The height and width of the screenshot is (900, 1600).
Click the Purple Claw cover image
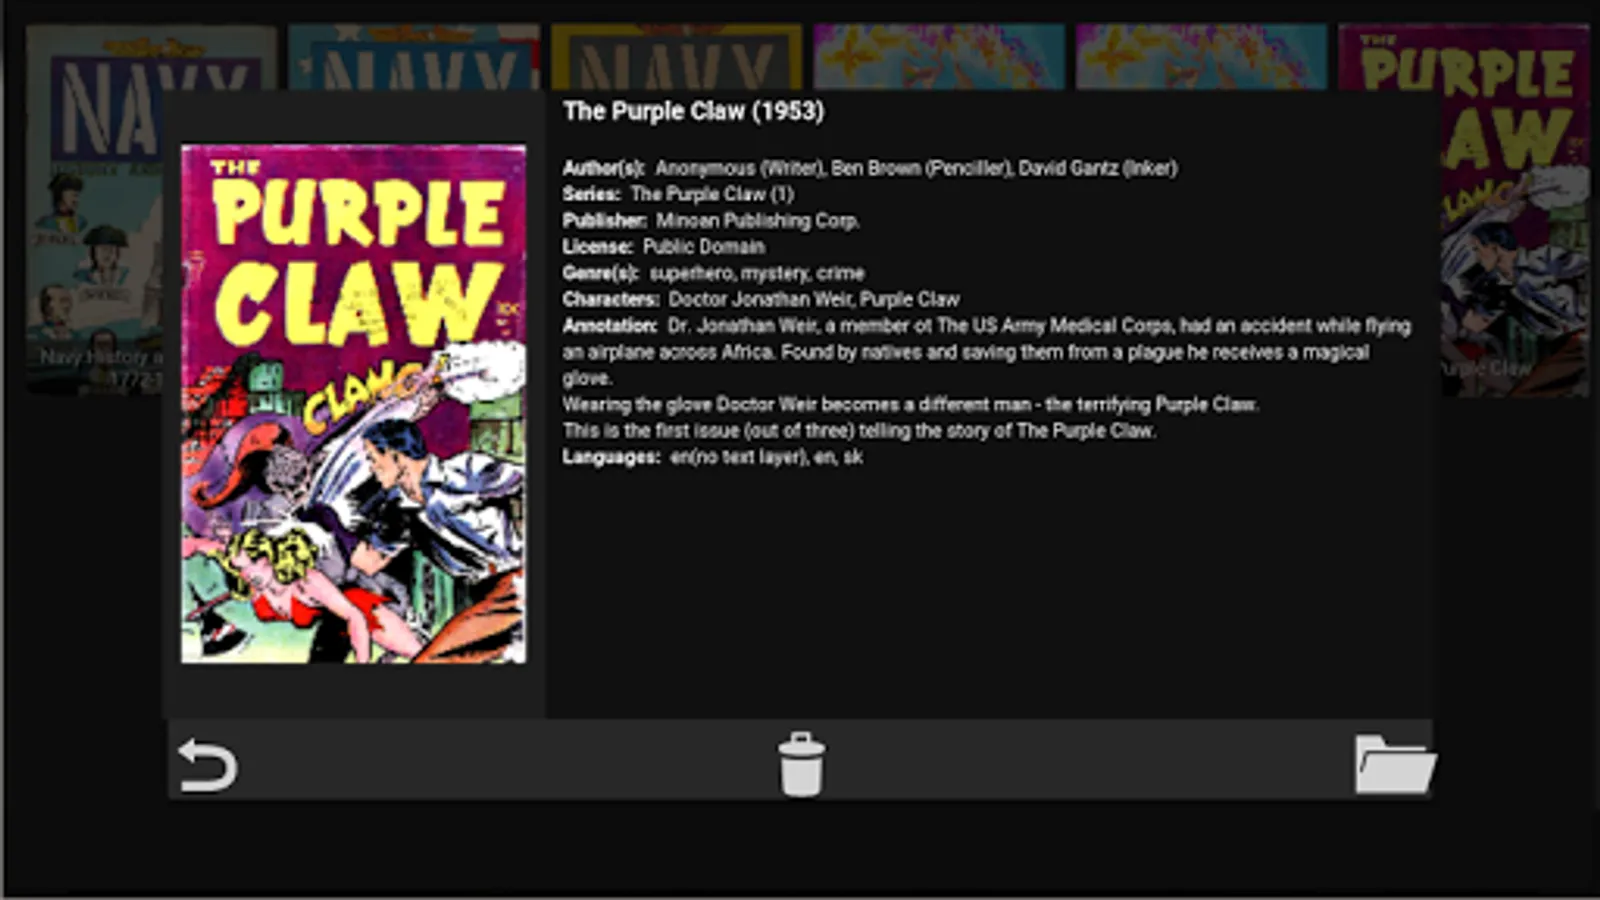point(353,404)
